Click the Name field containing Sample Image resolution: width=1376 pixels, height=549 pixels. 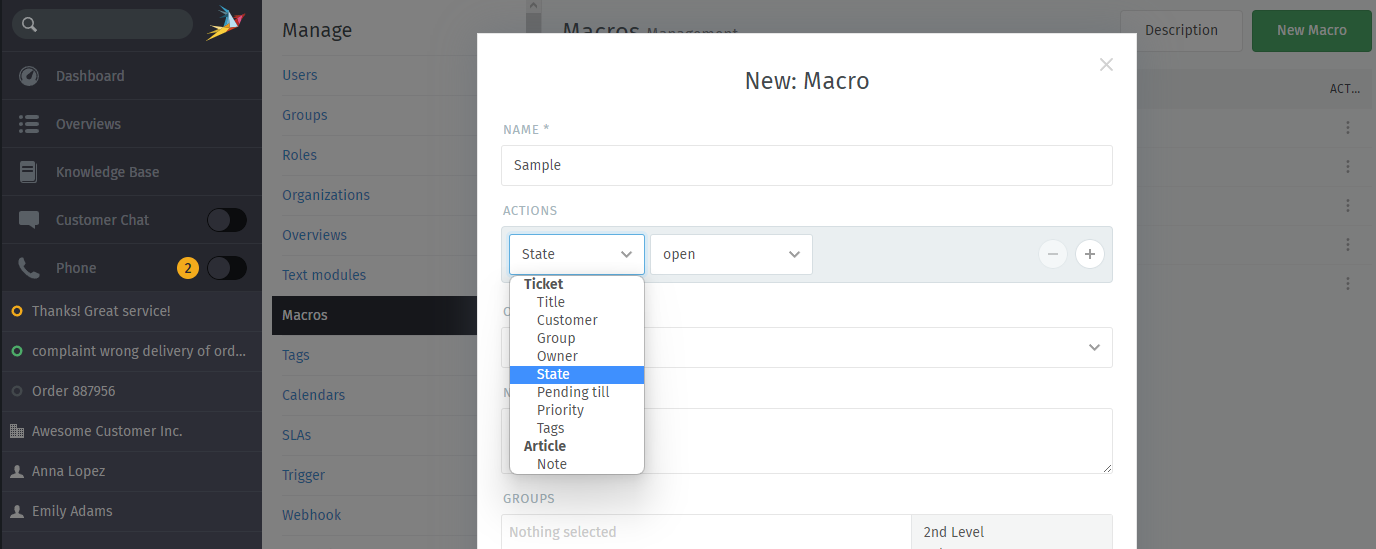click(x=807, y=165)
